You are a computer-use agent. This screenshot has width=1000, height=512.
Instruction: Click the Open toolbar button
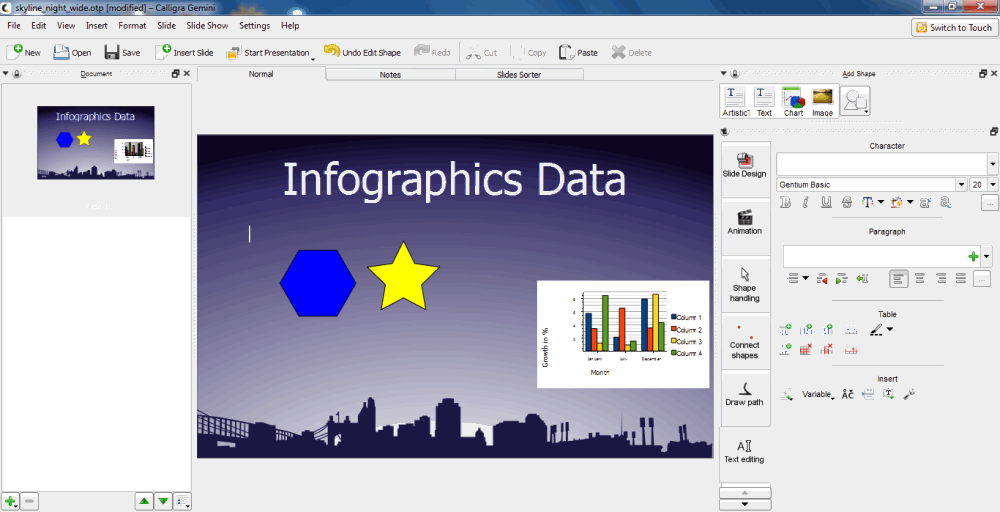click(x=72, y=52)
